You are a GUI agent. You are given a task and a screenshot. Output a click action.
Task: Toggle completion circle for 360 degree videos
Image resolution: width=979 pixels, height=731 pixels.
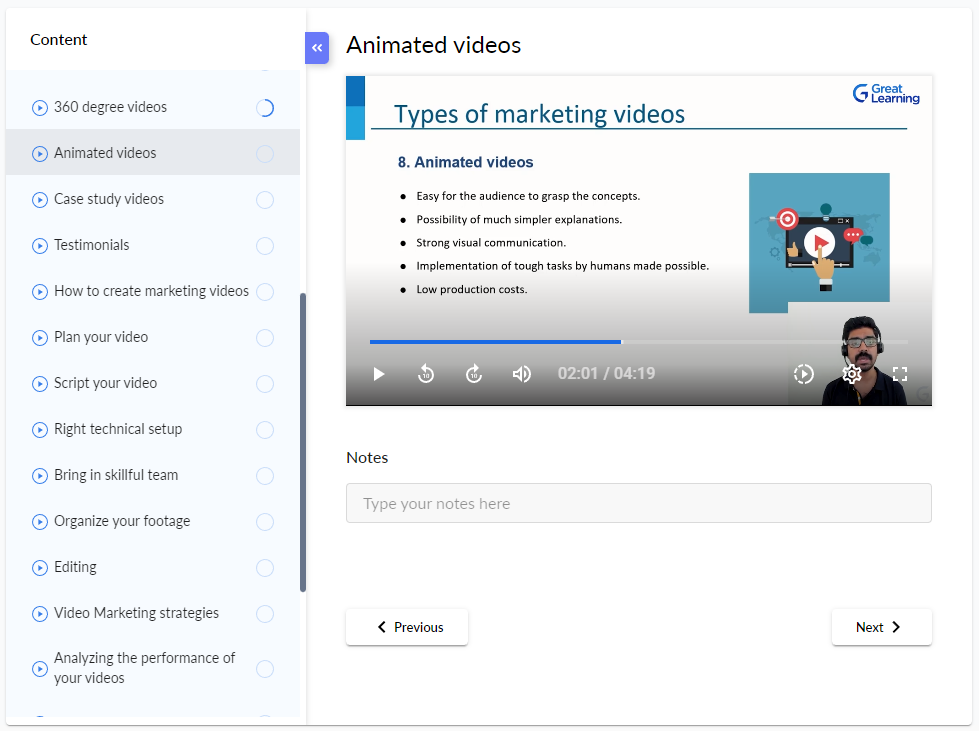265,108
